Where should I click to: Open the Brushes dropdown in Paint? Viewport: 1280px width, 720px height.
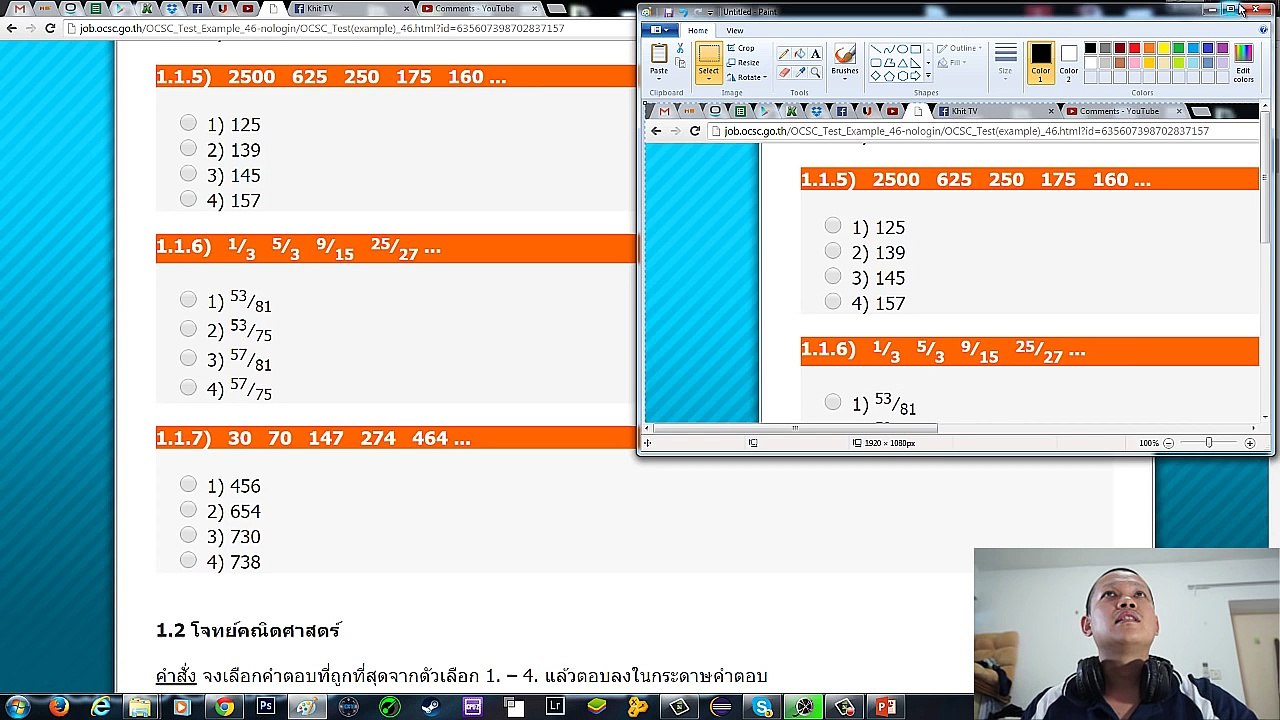click(x=845, y=78)
